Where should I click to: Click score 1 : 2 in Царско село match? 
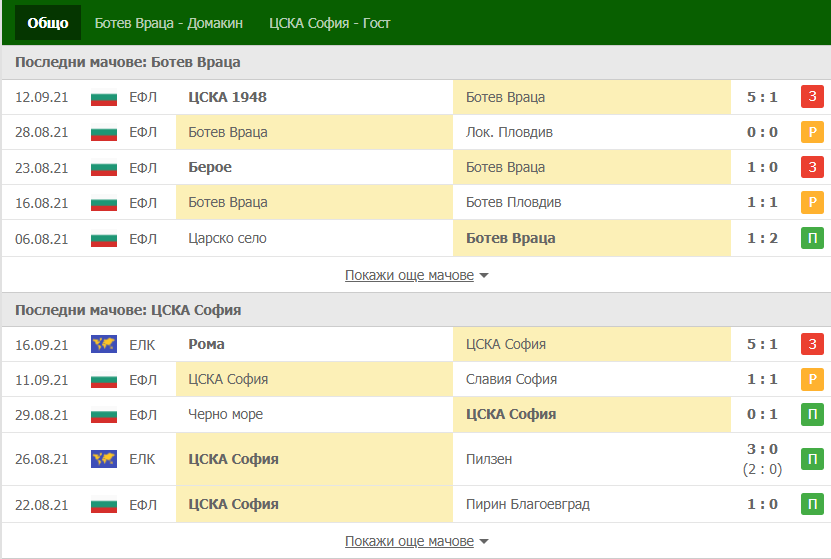point(762,238)
